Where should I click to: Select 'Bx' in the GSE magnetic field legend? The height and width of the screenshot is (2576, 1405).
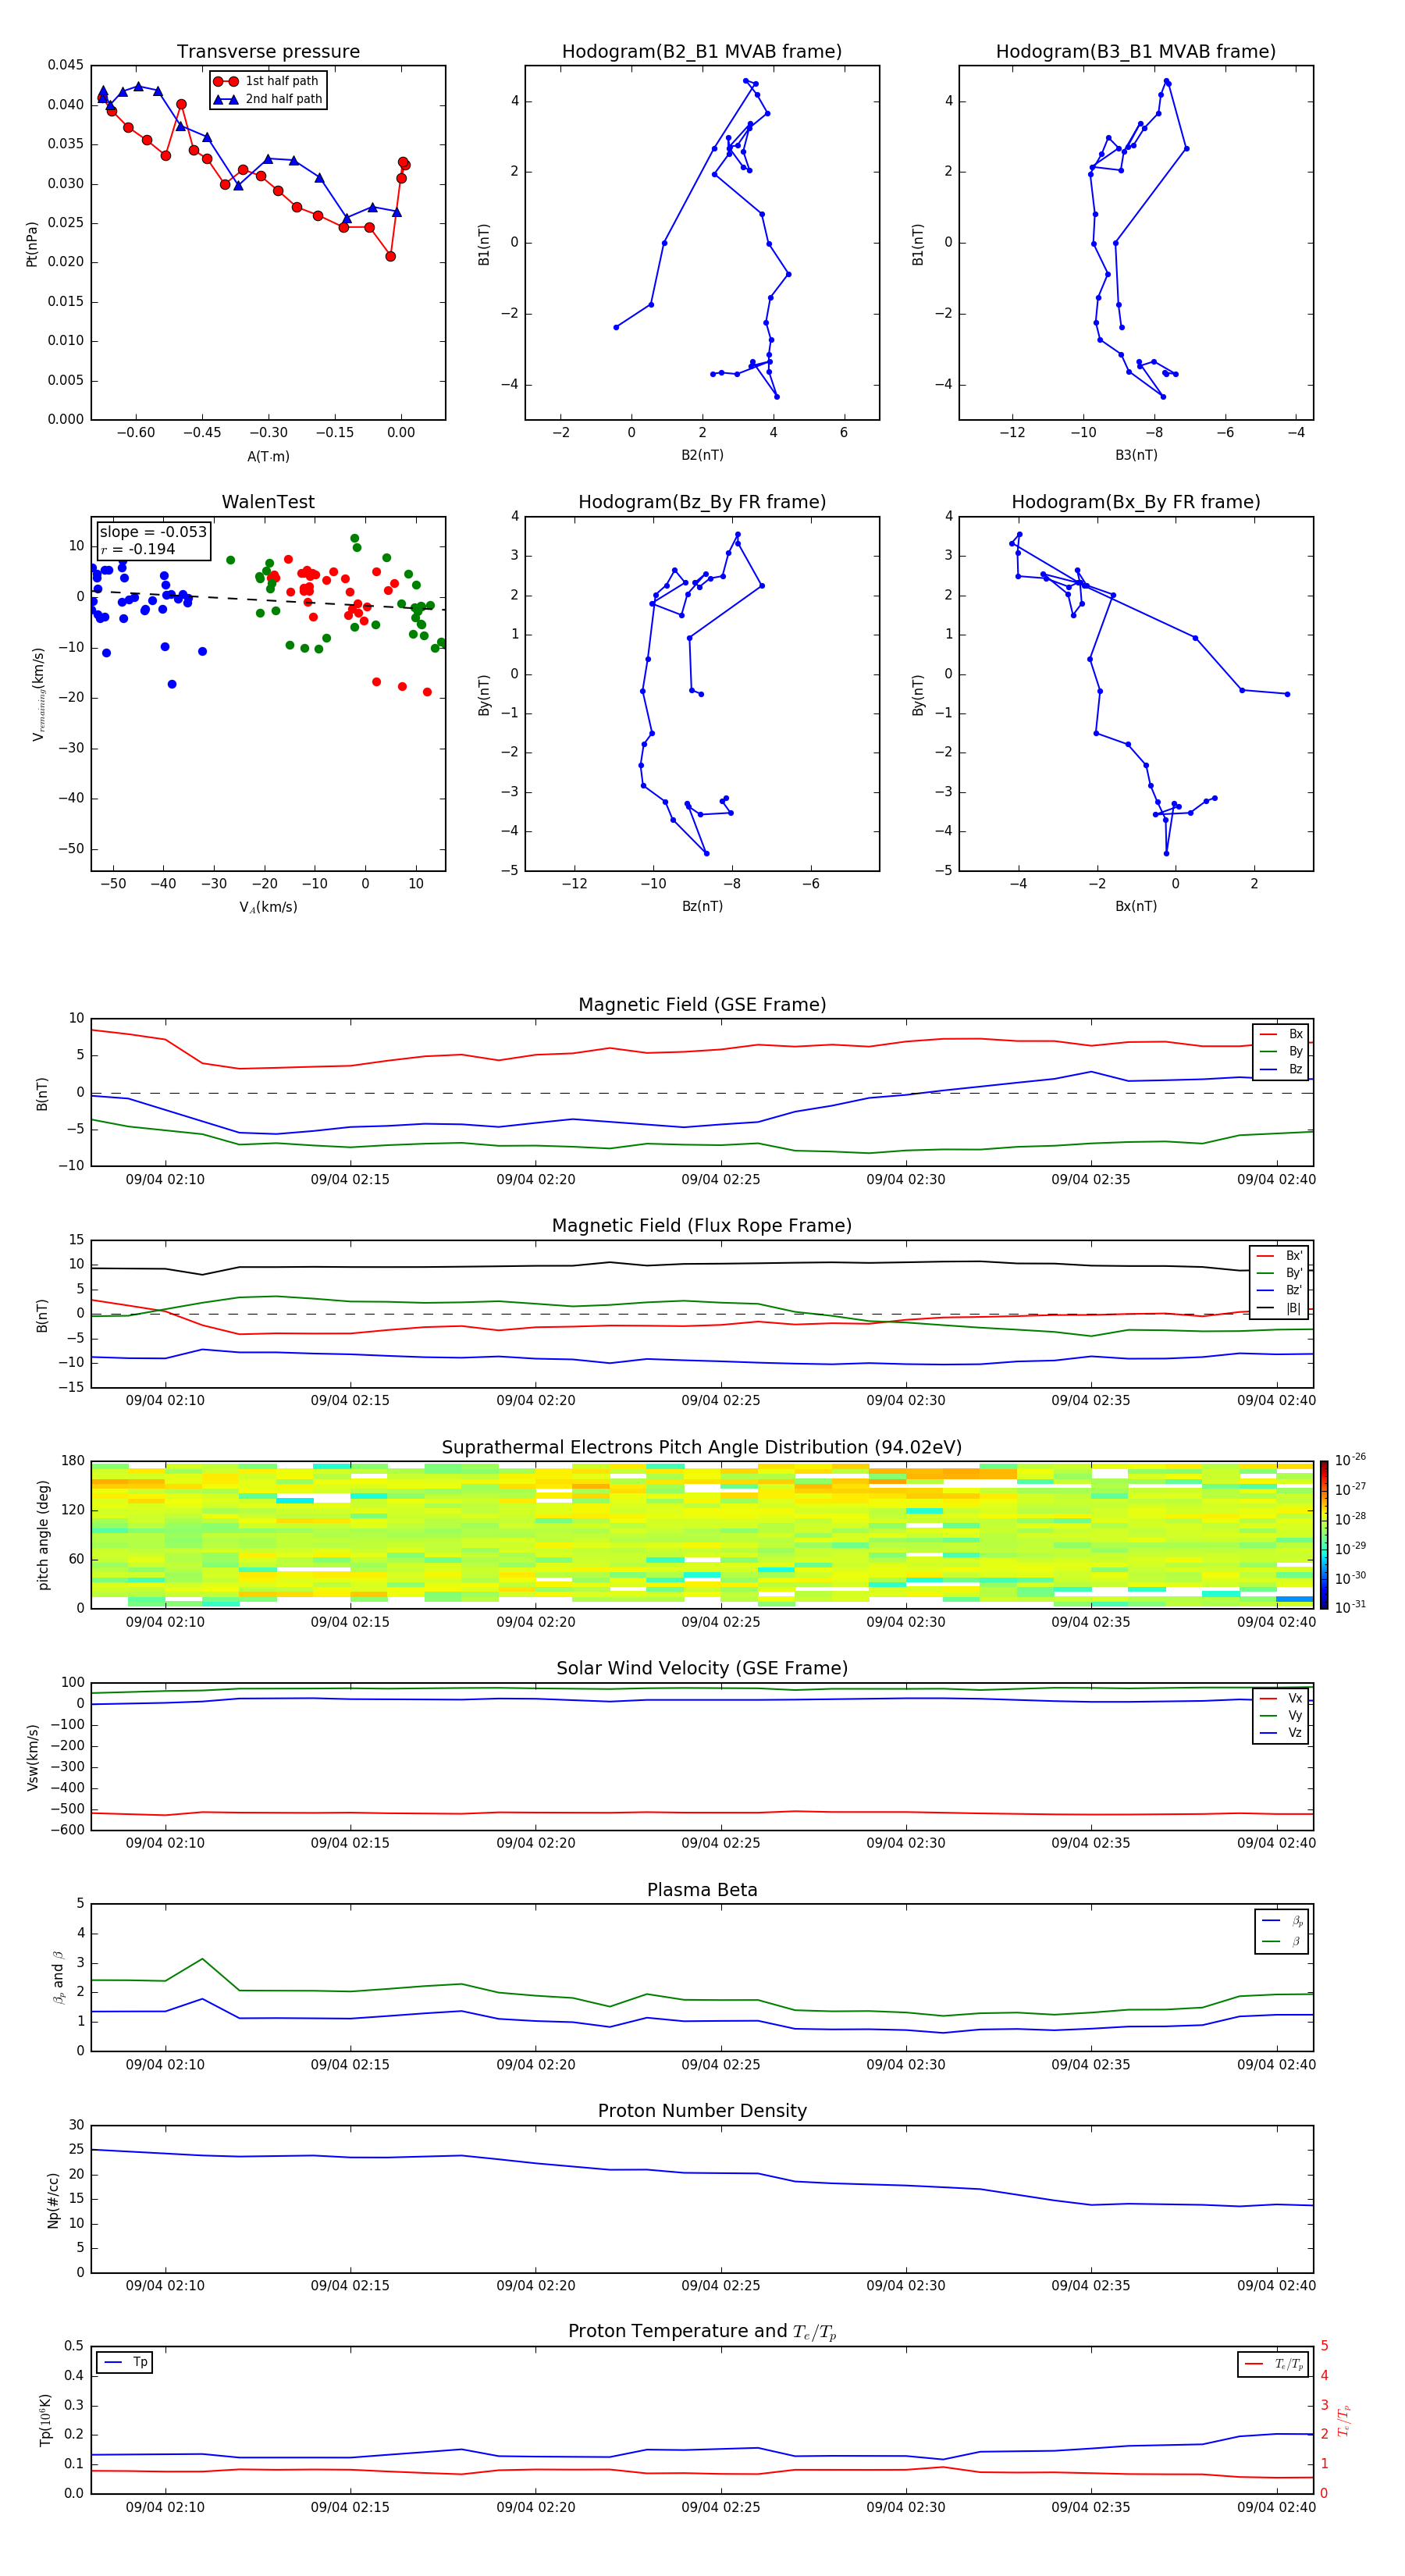(1282, 1035)
